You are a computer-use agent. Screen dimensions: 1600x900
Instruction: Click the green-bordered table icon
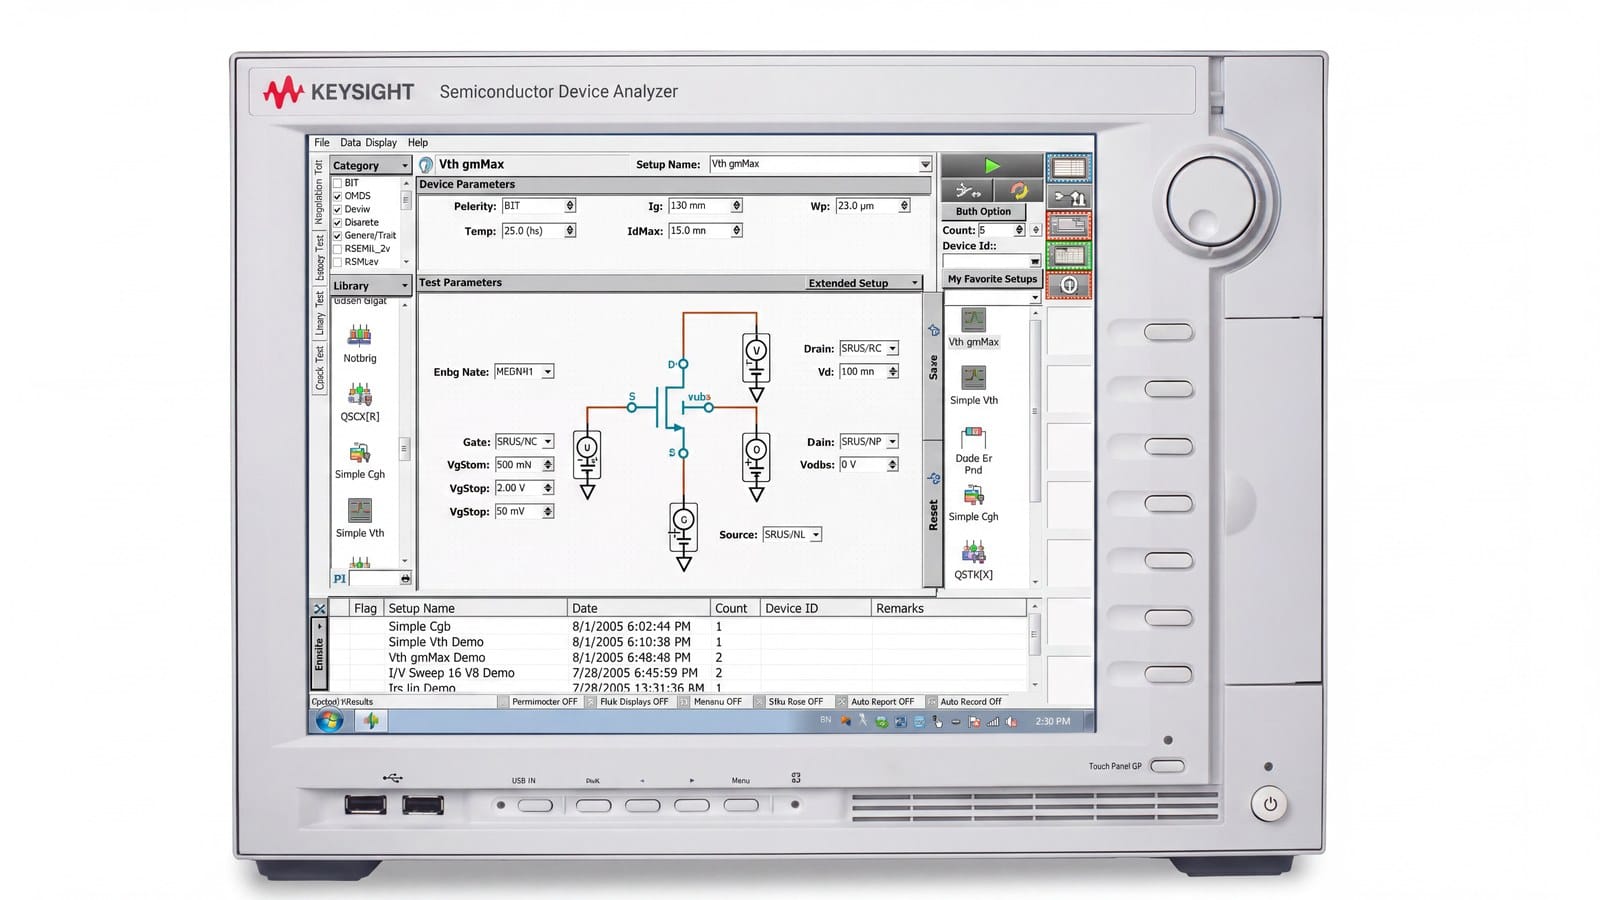point(1068,256)
